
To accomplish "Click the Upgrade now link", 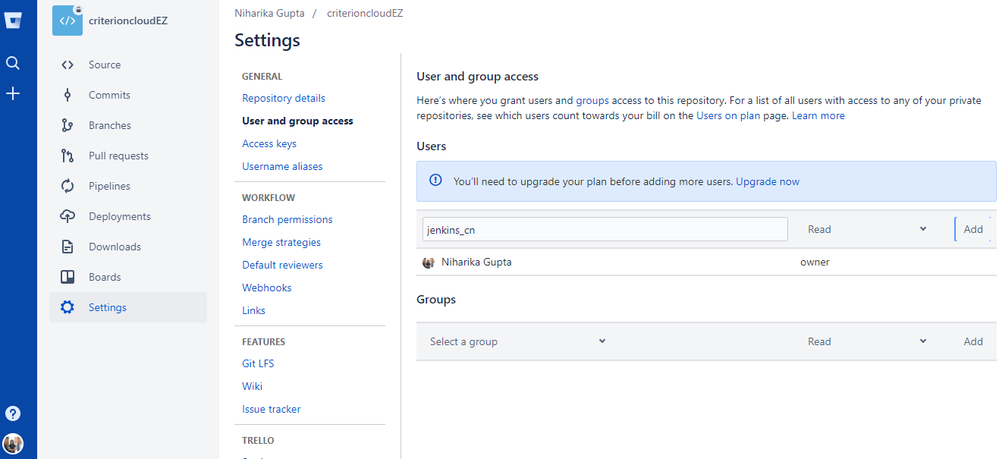I will click(767, 182).
